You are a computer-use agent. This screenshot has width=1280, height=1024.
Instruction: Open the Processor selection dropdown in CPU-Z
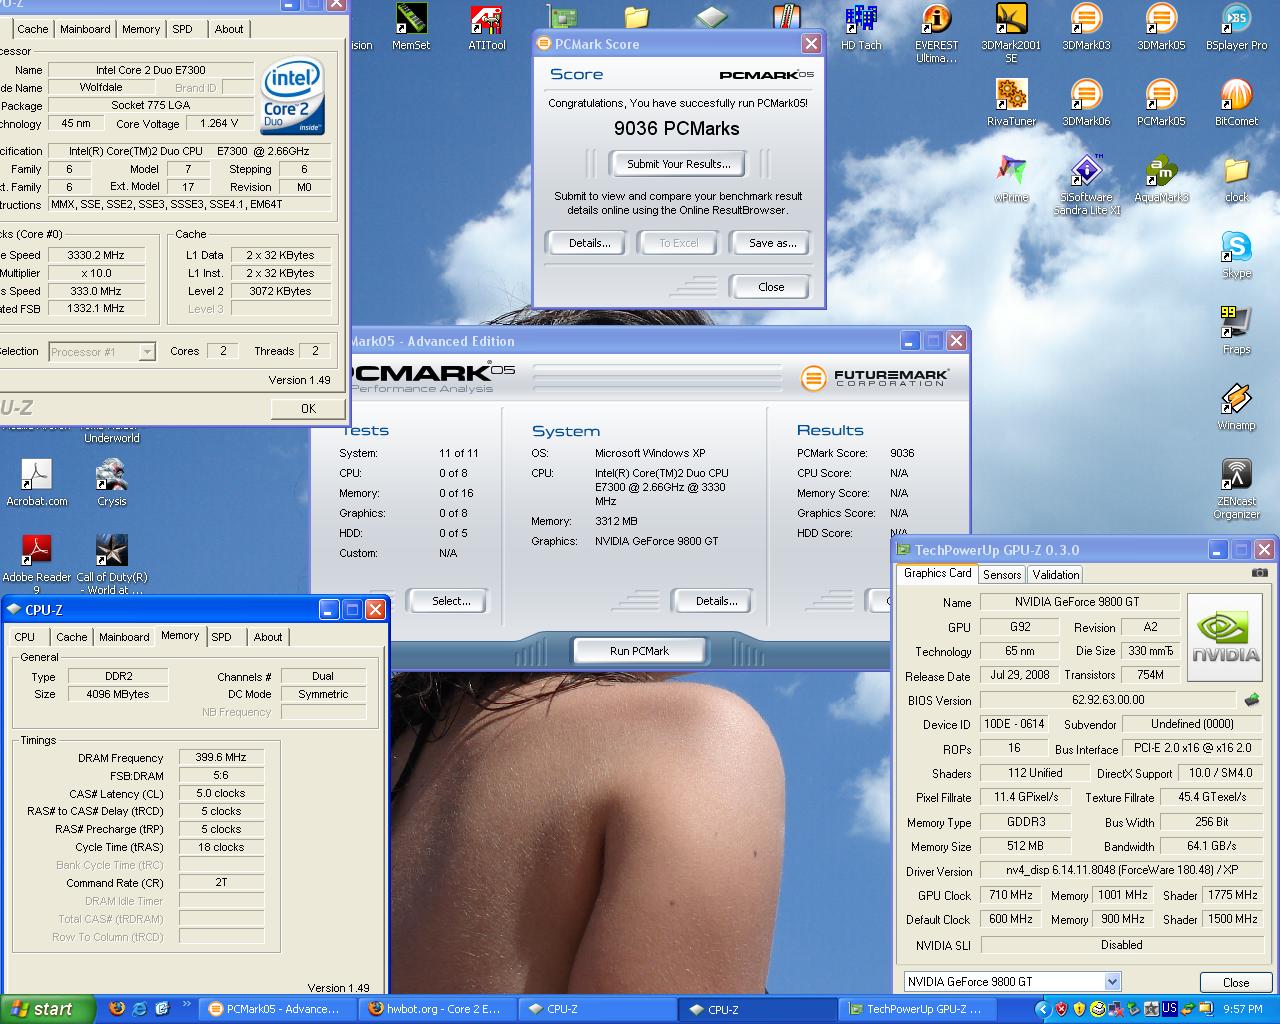(147, 352)
